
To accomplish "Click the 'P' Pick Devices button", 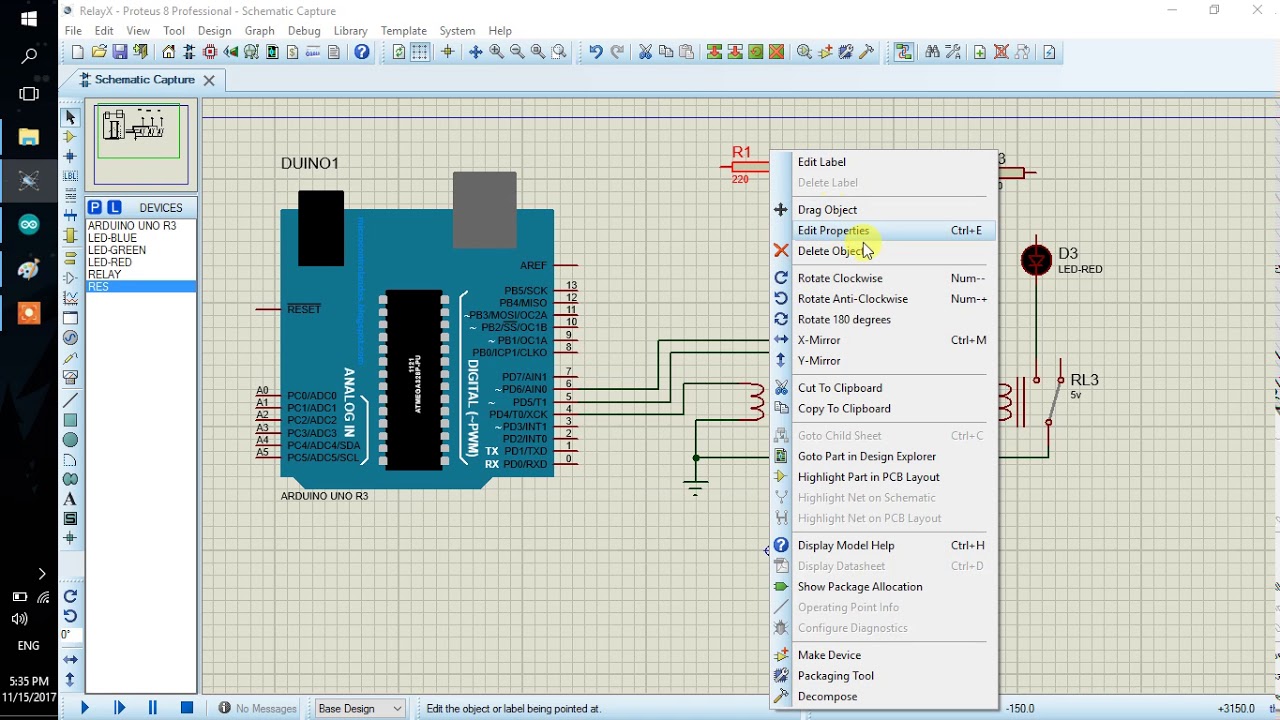I will [x=95, y=207].
